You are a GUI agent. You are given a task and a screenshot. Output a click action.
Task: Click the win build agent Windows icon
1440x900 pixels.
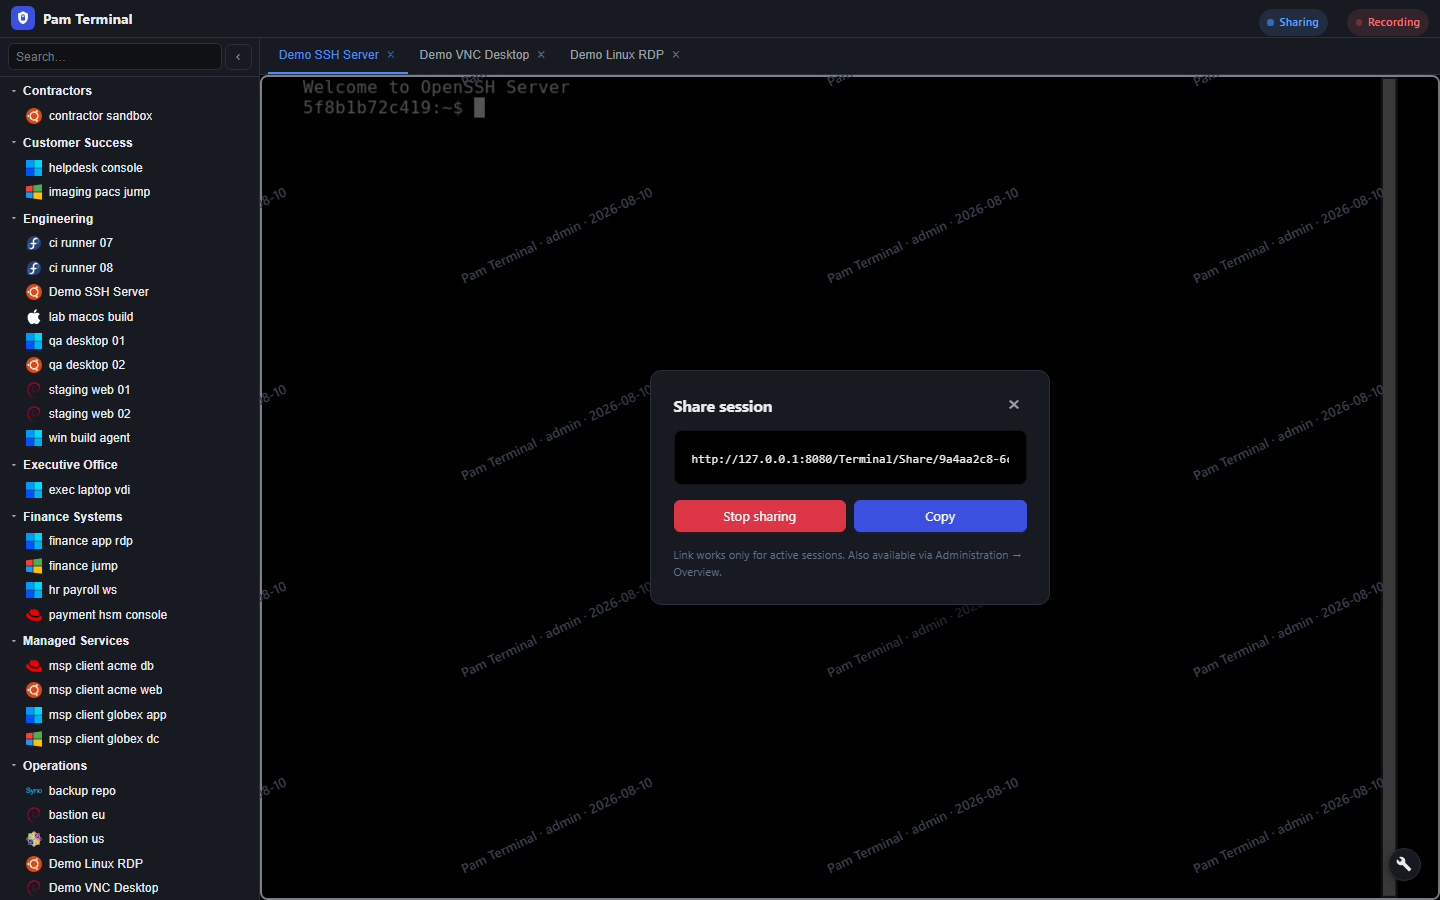click(34, 438)
